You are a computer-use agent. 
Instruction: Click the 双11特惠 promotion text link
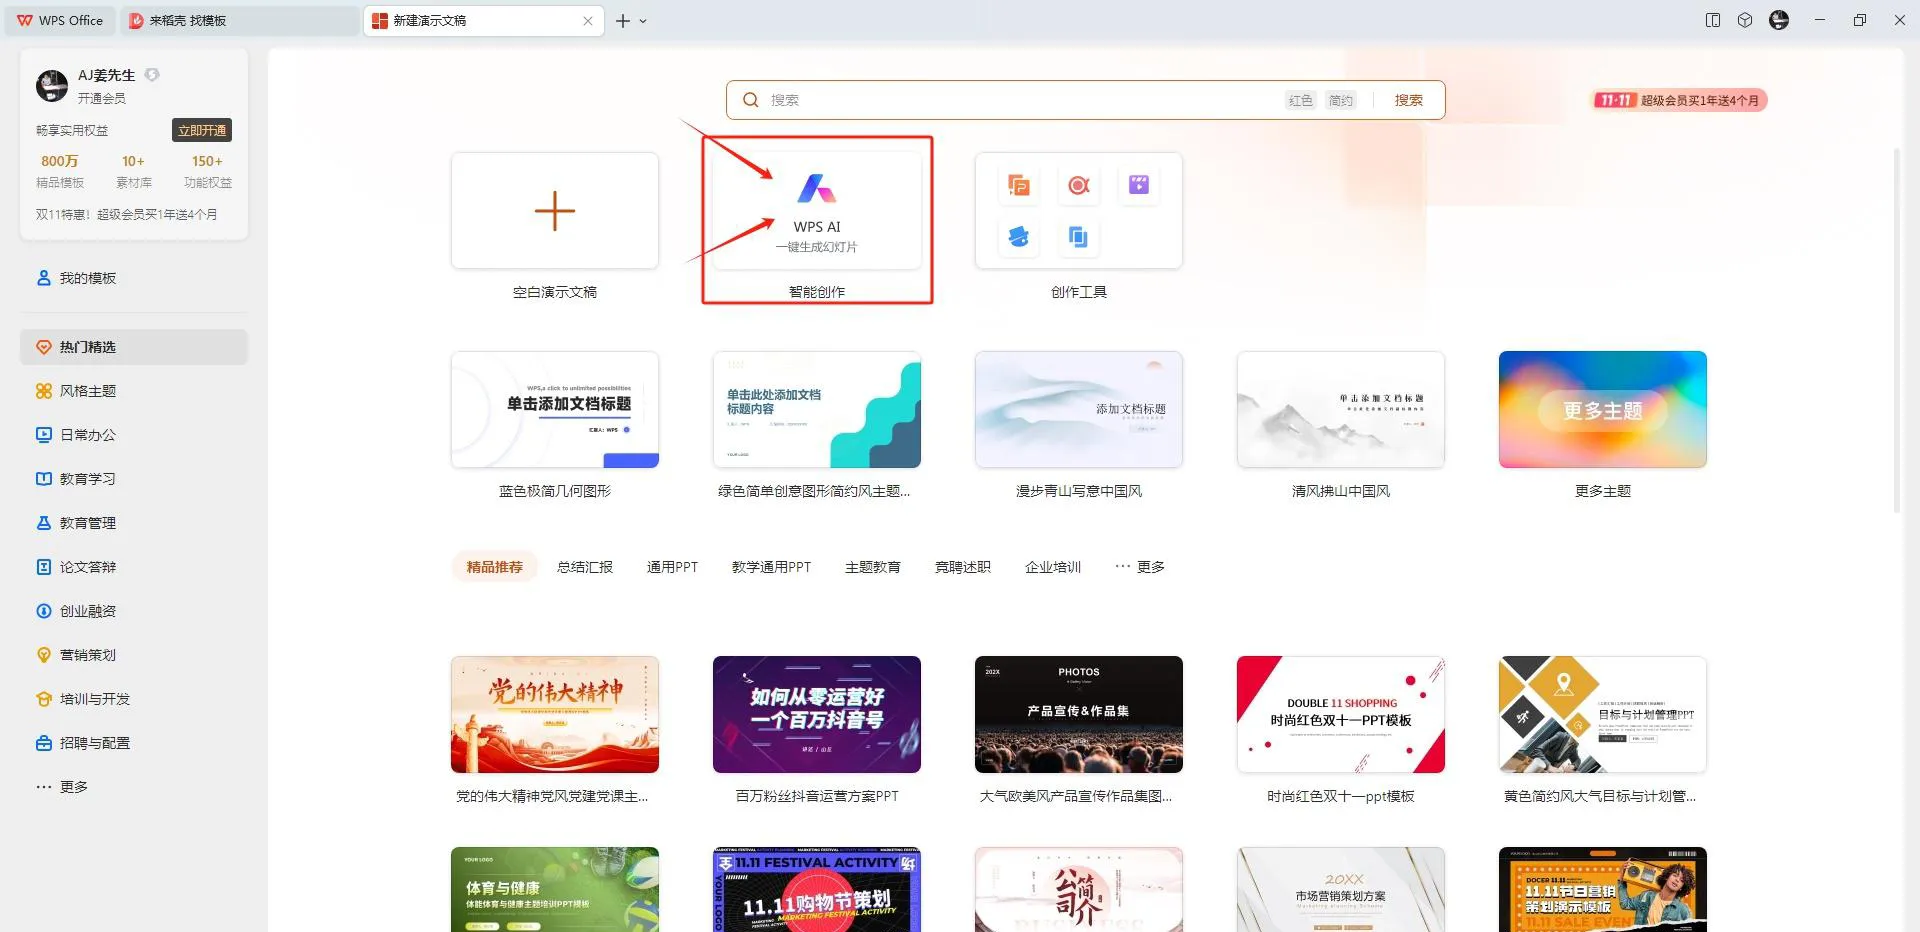127,214
